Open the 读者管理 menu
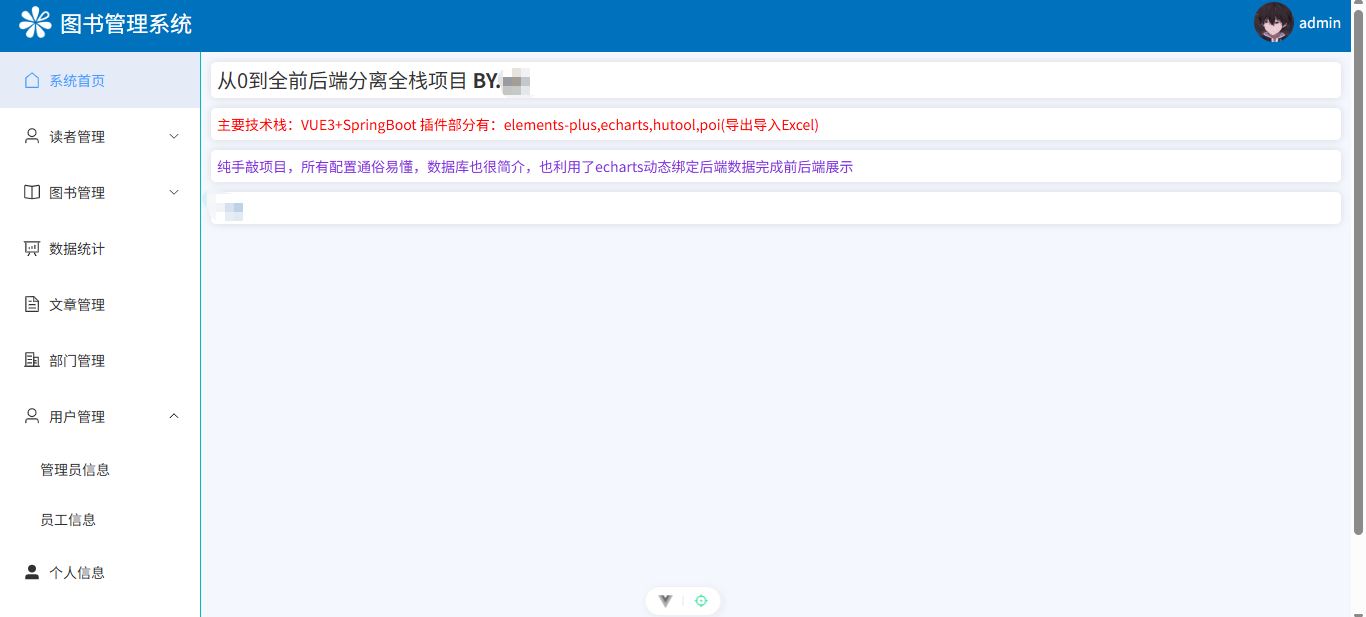 (100, 136)
